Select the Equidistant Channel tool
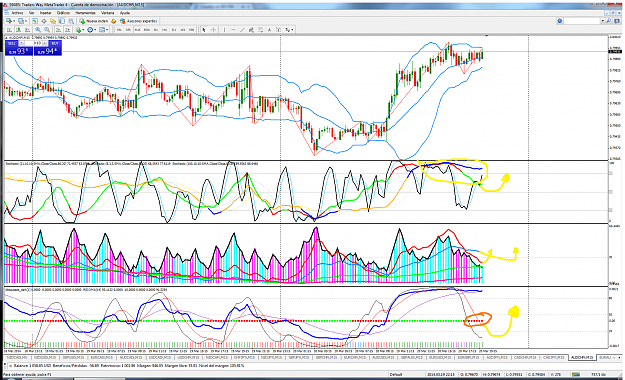Viewport: 625px width, 380px height. pyautogui.click(x=251, y=30)
